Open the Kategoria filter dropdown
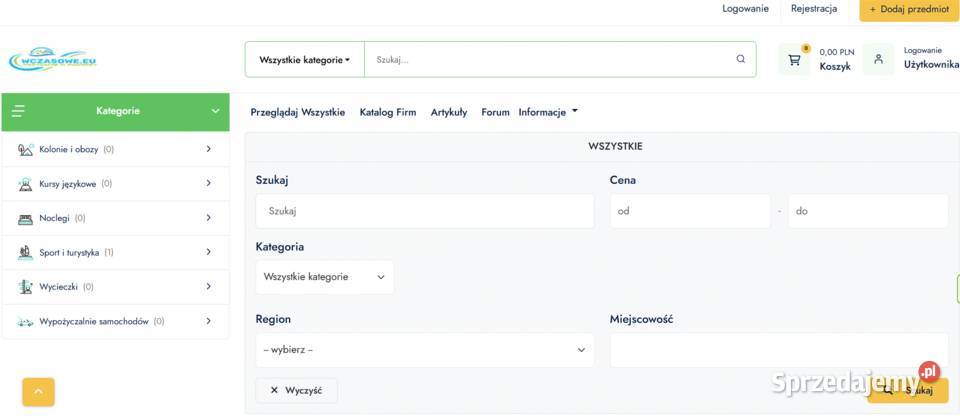This screenshot has height=416, width=960. click(324, 277)
